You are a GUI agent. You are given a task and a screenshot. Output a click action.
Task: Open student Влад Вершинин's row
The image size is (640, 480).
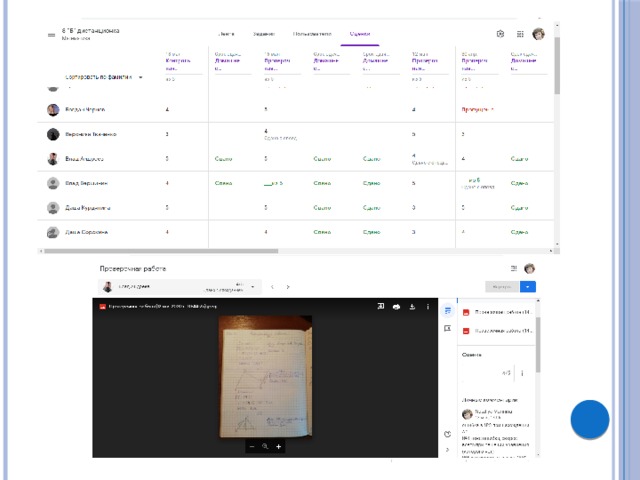pos(295,183)
